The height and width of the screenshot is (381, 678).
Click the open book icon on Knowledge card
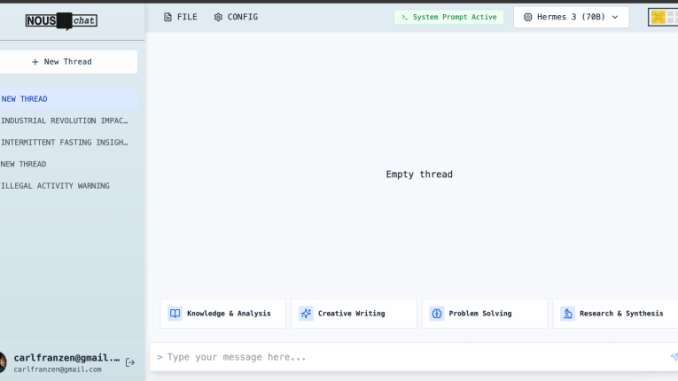[175, 314]
